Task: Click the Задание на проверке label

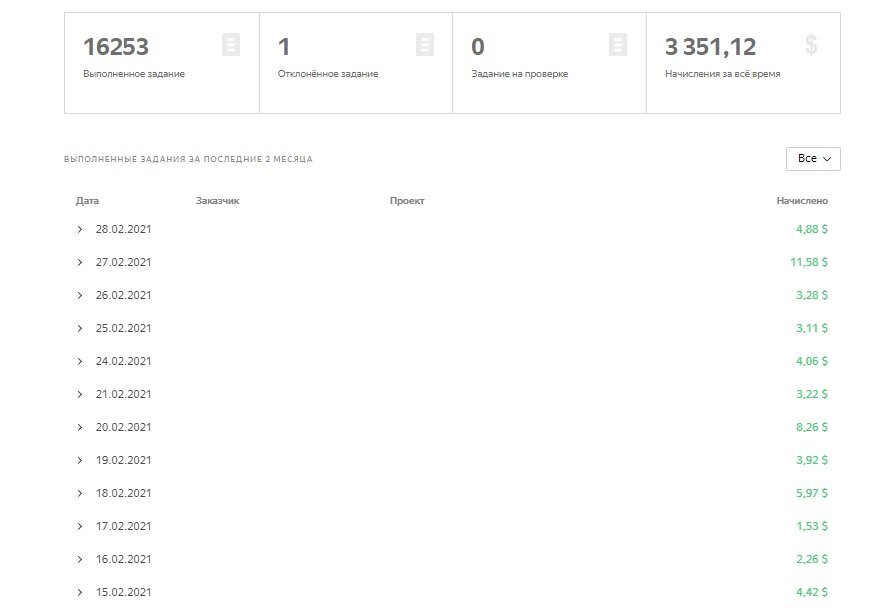Action: [x=519, y=74]
